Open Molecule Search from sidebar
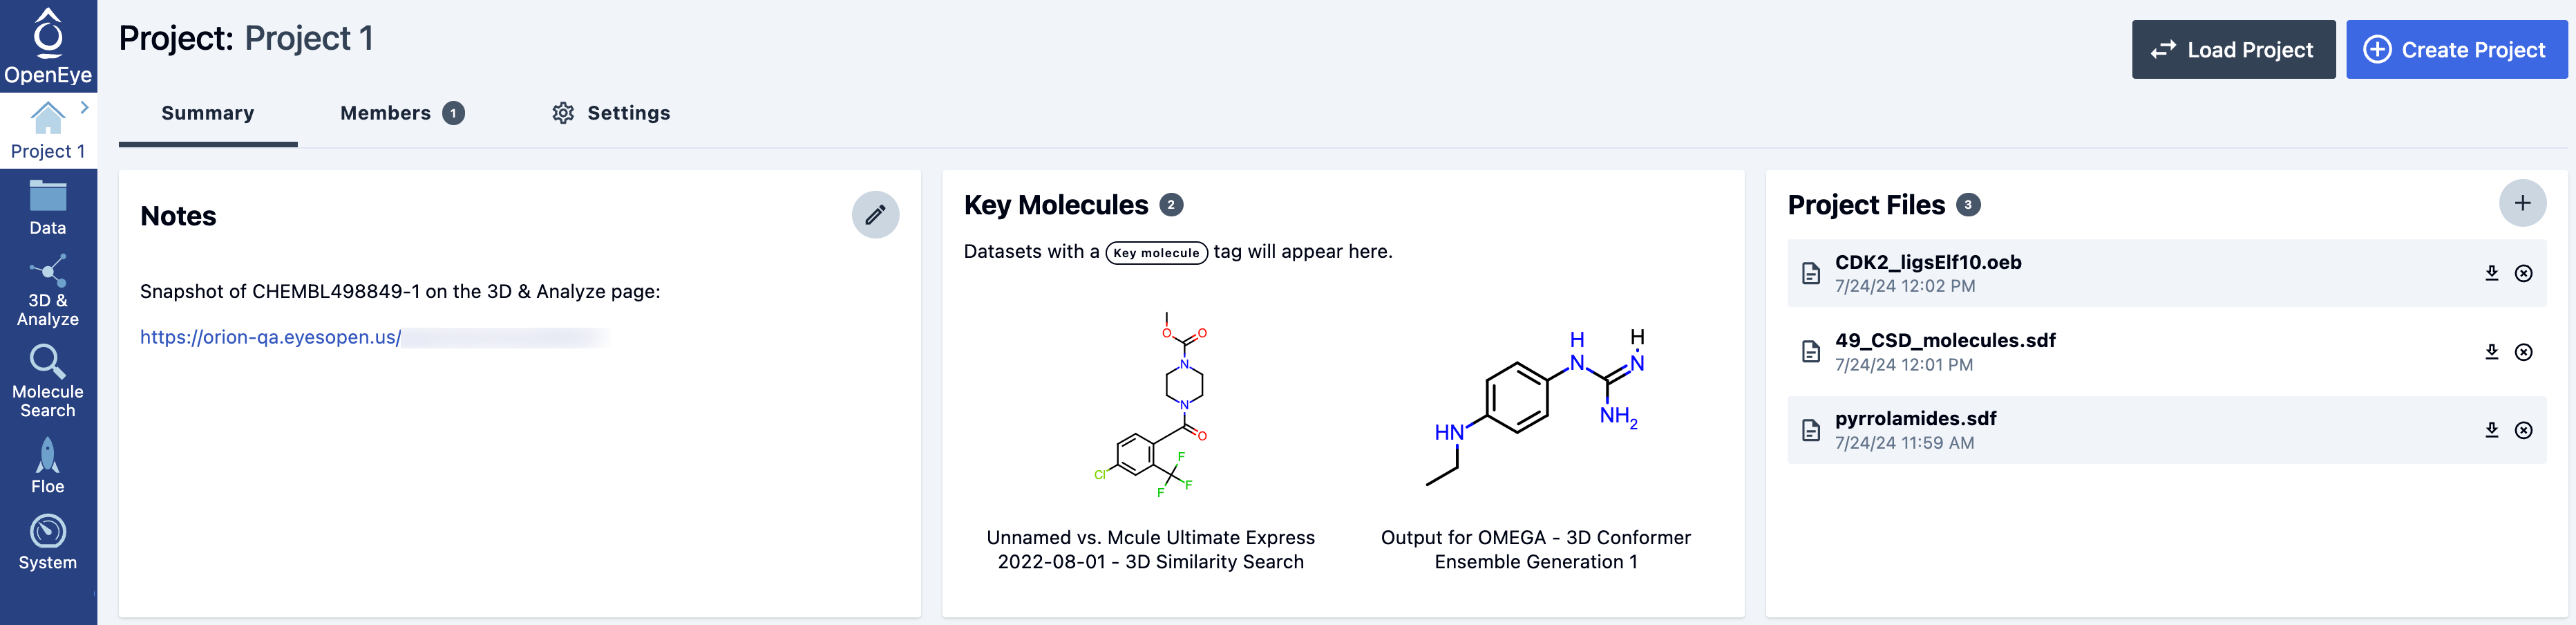 coord(48,381)
